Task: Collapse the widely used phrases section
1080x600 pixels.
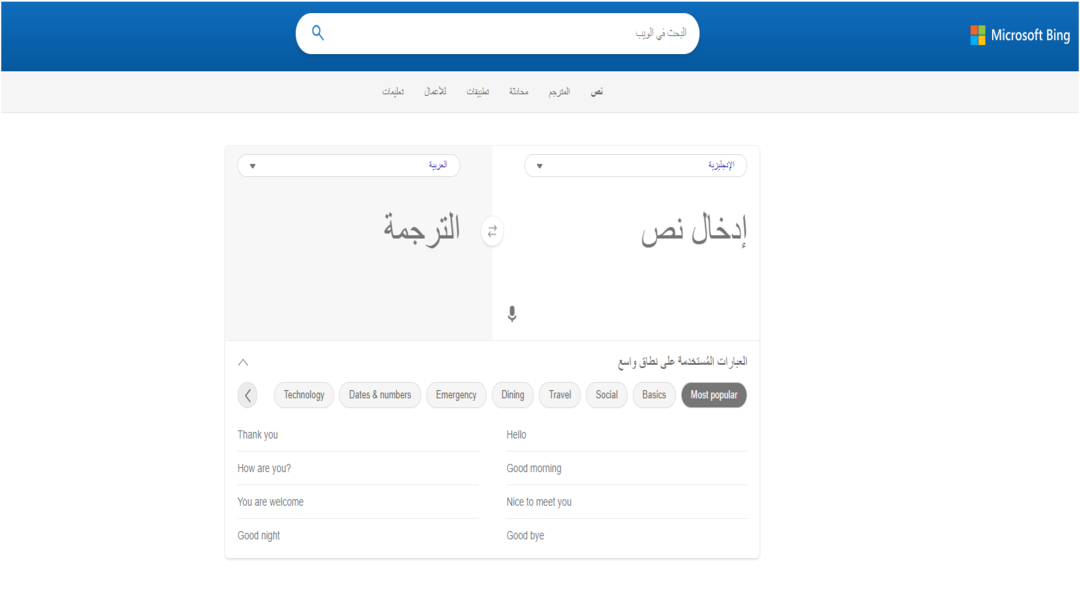Action: [243, 362]
